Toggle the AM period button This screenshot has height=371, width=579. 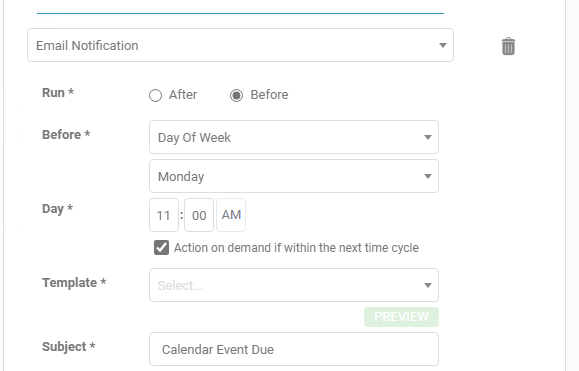(x=231, y=215)
